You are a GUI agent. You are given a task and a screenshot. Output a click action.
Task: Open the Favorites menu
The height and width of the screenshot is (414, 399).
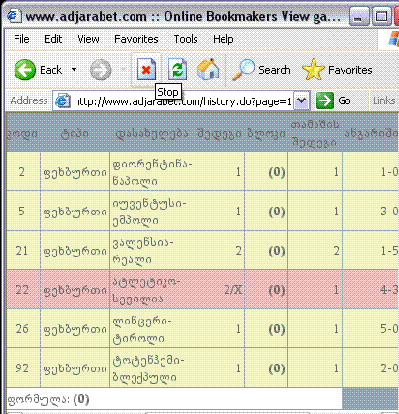point(136,39)
